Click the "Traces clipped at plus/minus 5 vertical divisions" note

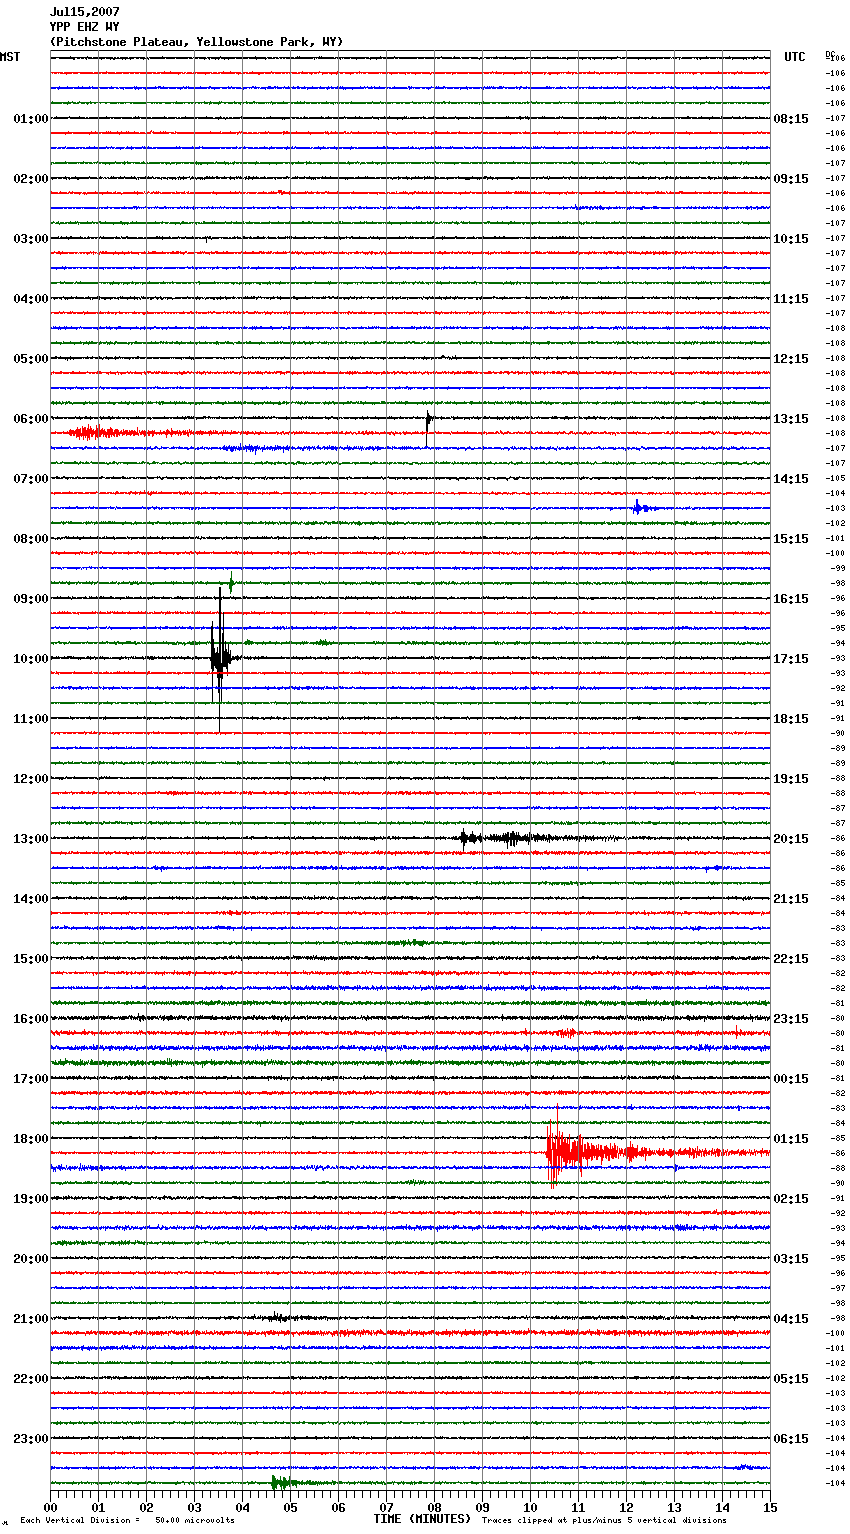(604, 1520)
